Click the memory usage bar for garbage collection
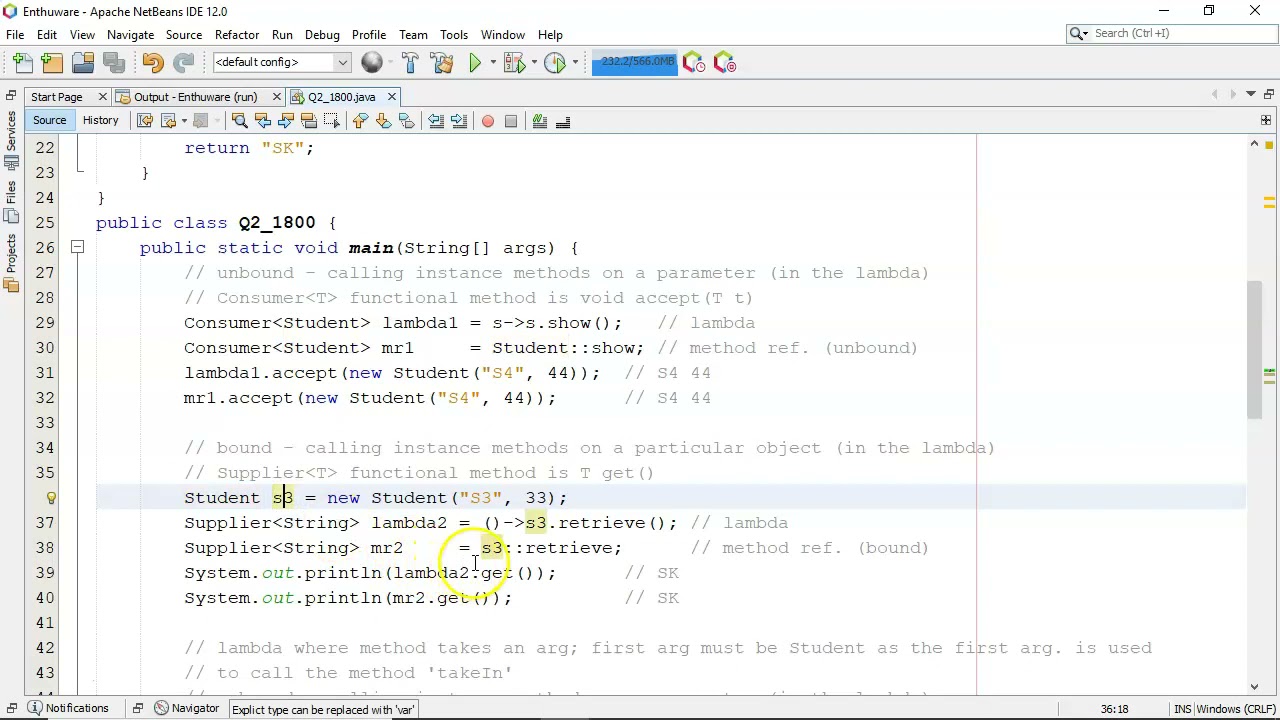 point(634,62)
